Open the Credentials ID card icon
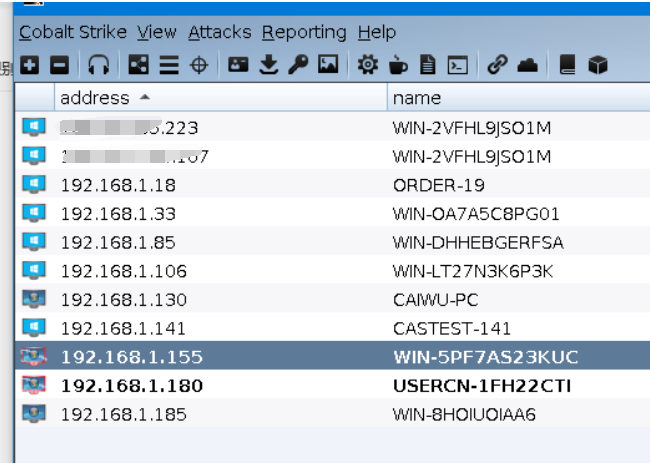650x464 pixels. click(x=238, y=65)
